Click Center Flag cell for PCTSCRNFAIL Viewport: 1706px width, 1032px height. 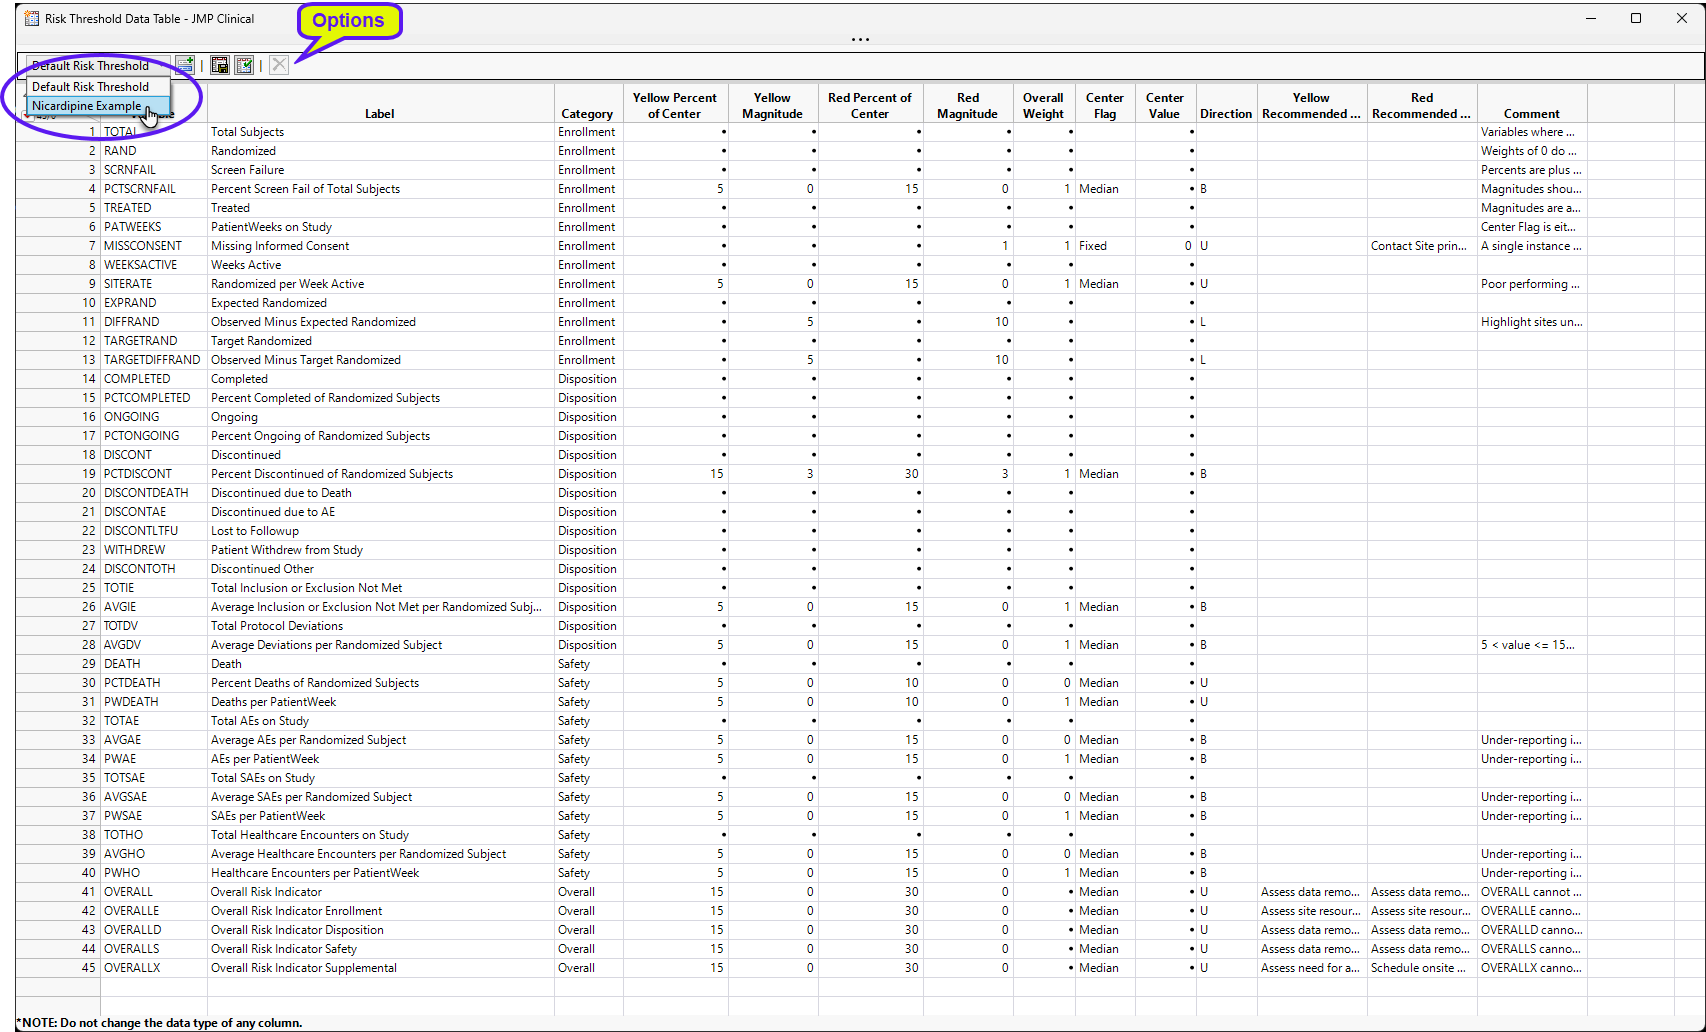[1104, 189]
